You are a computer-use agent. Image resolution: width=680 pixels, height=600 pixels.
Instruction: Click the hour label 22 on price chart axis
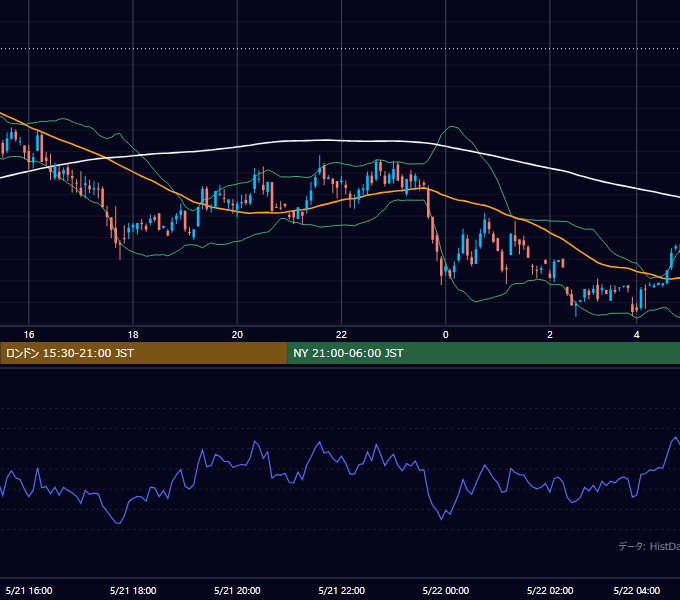click(x=342, y=335)
